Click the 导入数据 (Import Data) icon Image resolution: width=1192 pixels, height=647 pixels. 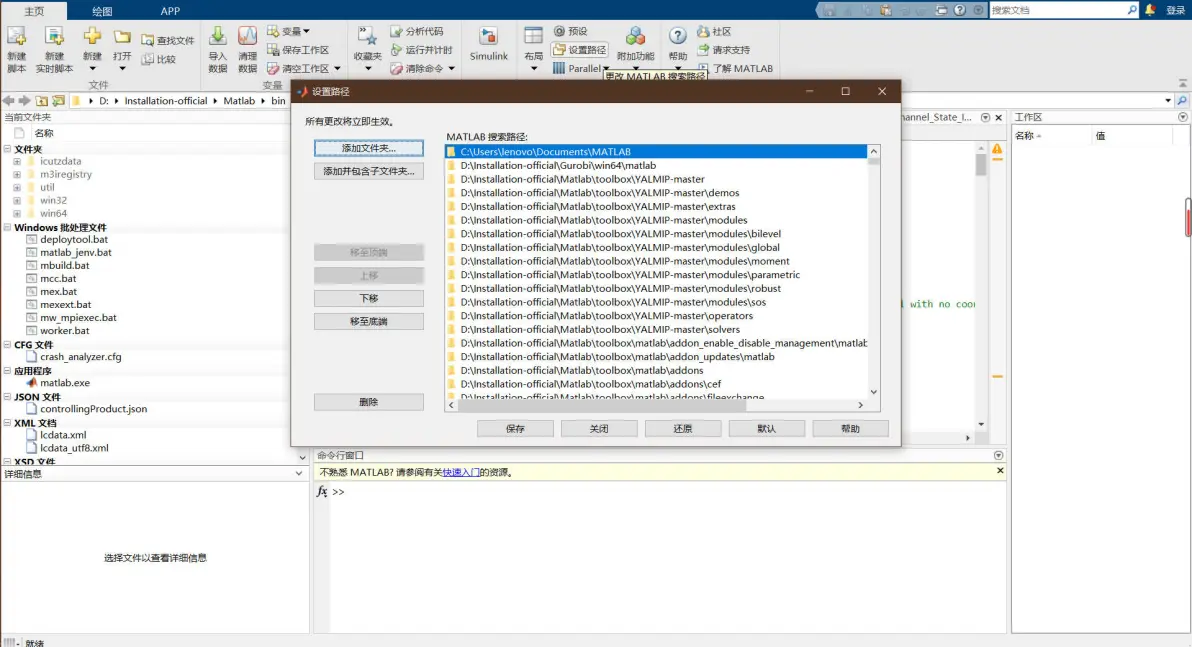click(217, 36)
